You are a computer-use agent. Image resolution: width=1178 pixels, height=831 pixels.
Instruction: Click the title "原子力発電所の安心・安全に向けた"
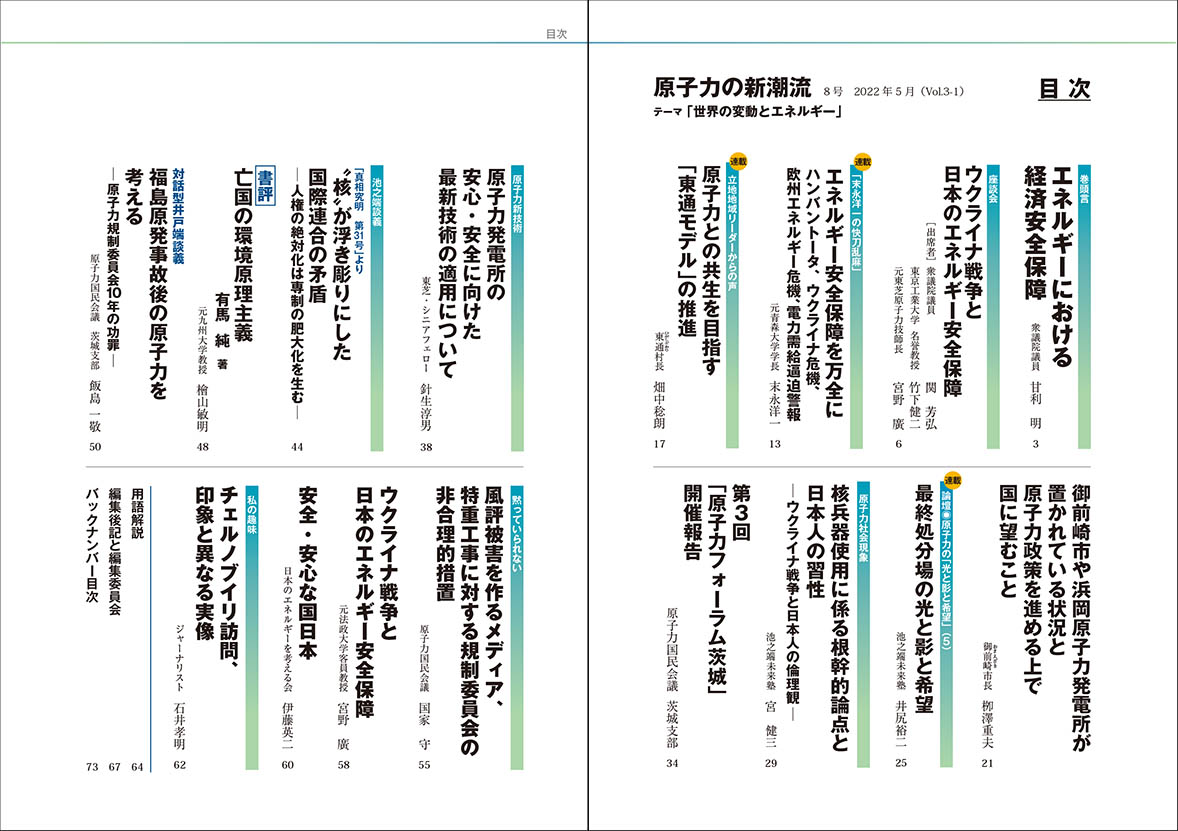click(485, 253)
